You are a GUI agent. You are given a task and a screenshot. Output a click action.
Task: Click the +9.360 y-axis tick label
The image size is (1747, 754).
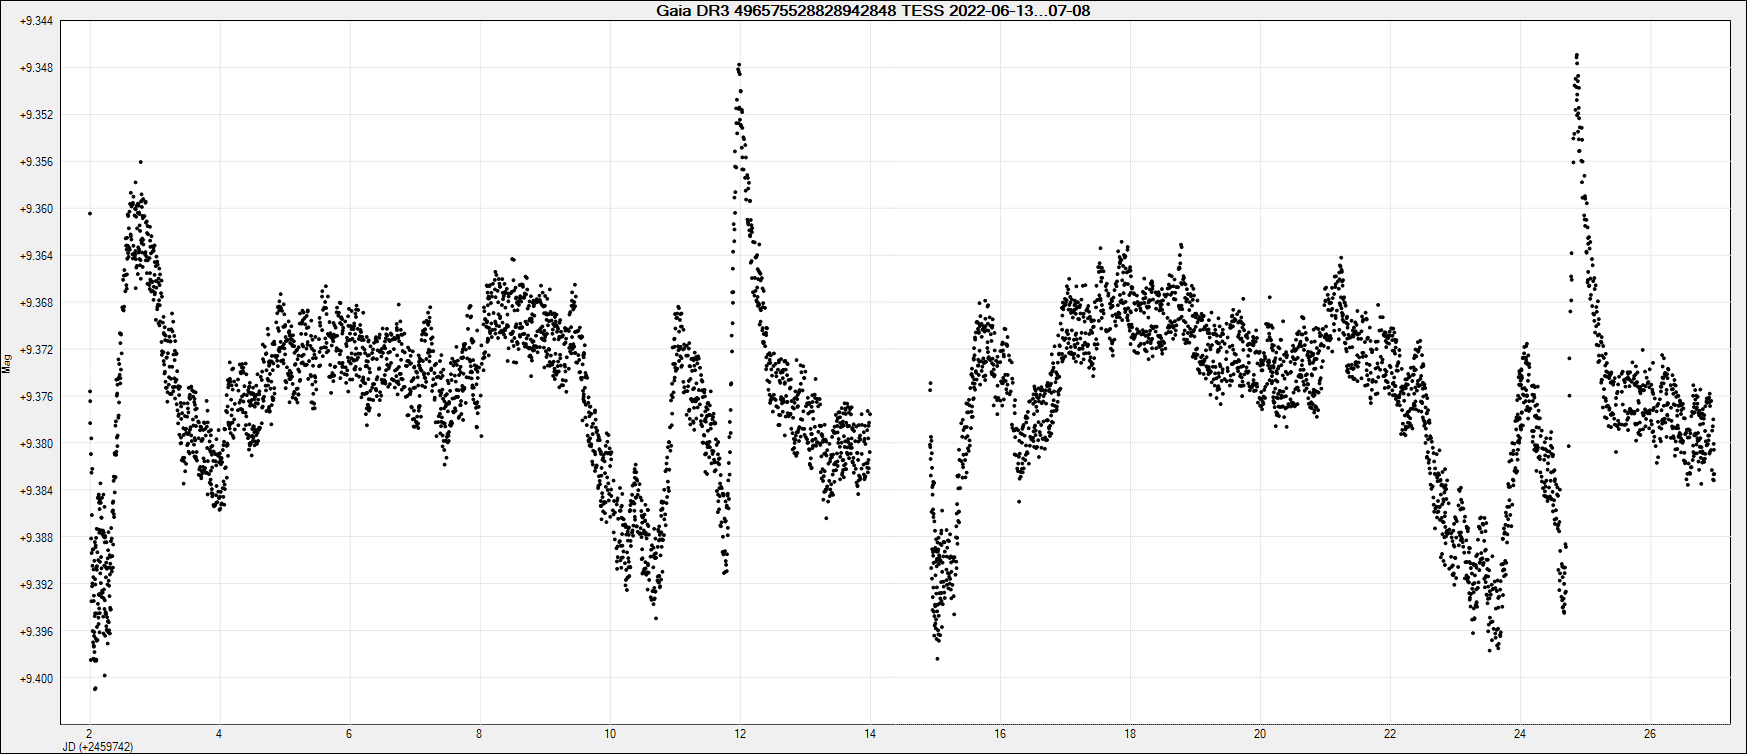tap(37, 209)
